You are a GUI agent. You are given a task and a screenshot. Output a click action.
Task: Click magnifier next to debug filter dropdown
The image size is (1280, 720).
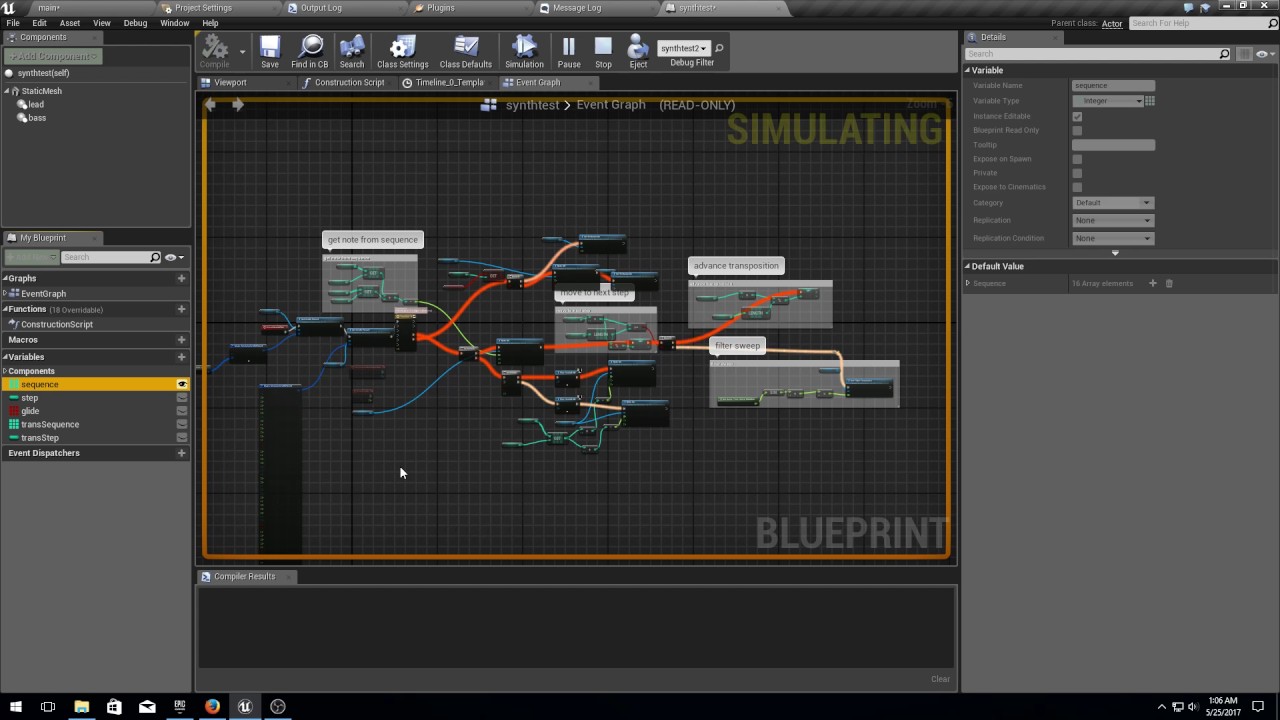coord(719,48)
